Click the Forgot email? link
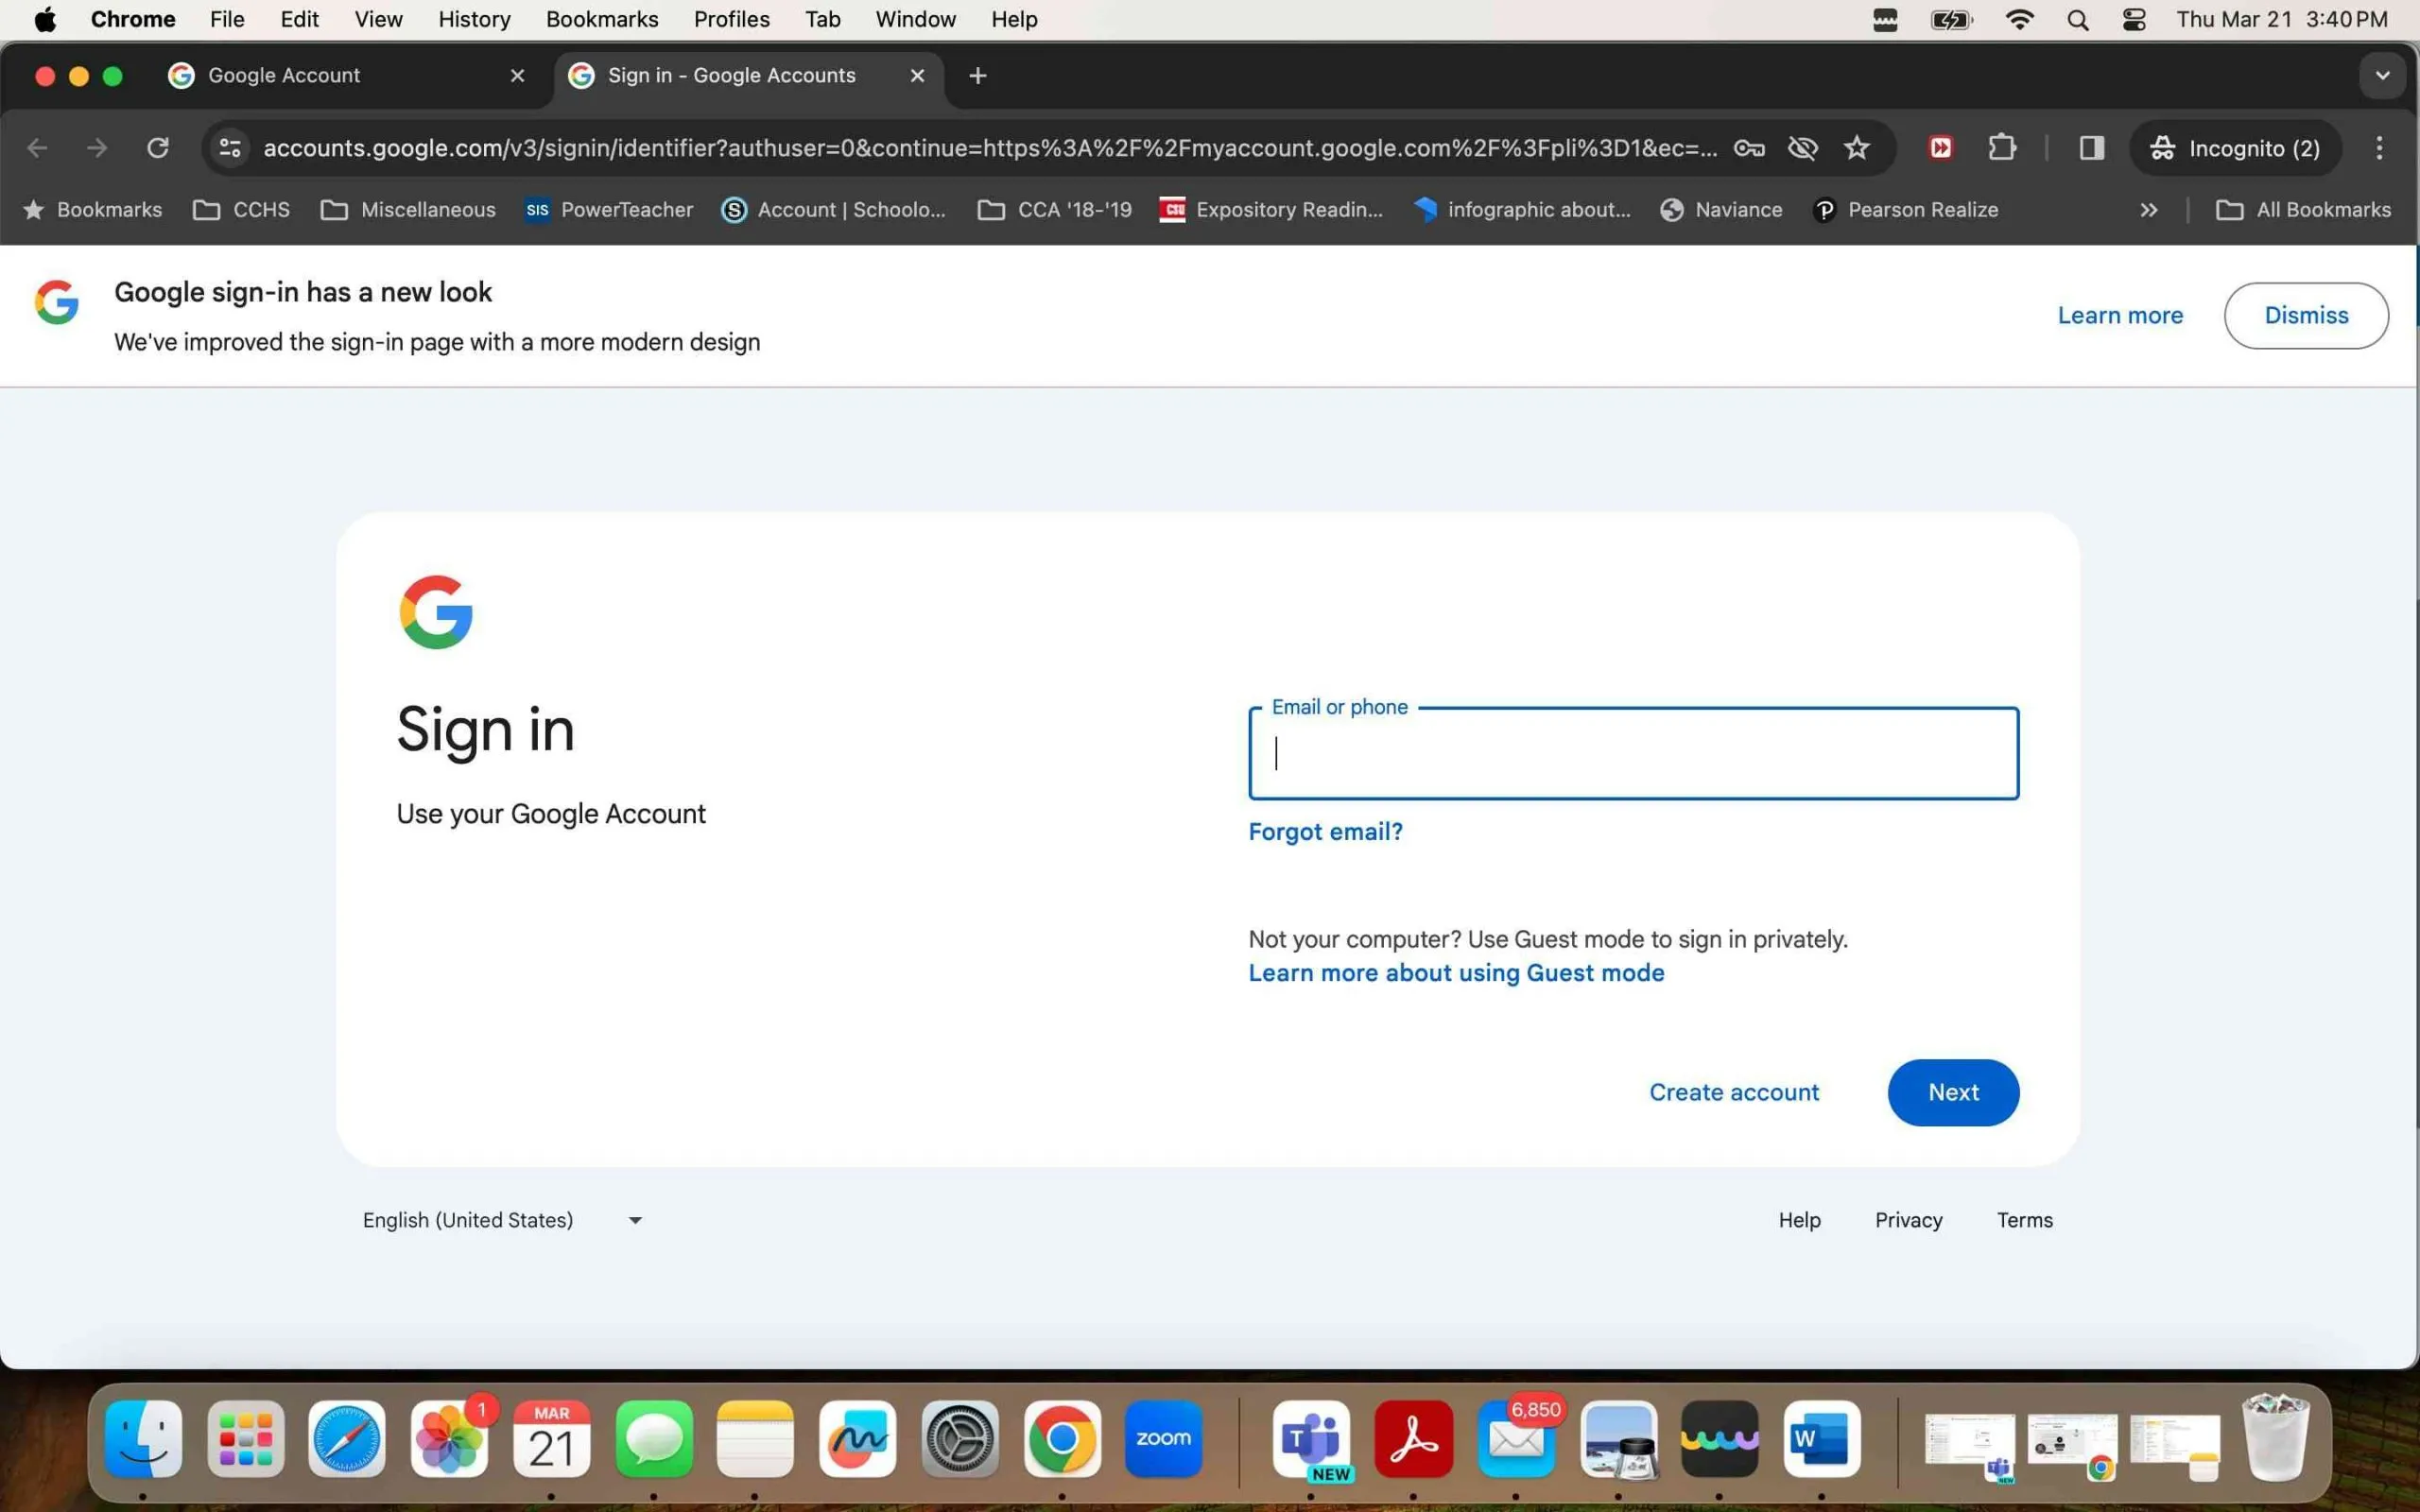 pyautogui.click(x=1325, y=832)
